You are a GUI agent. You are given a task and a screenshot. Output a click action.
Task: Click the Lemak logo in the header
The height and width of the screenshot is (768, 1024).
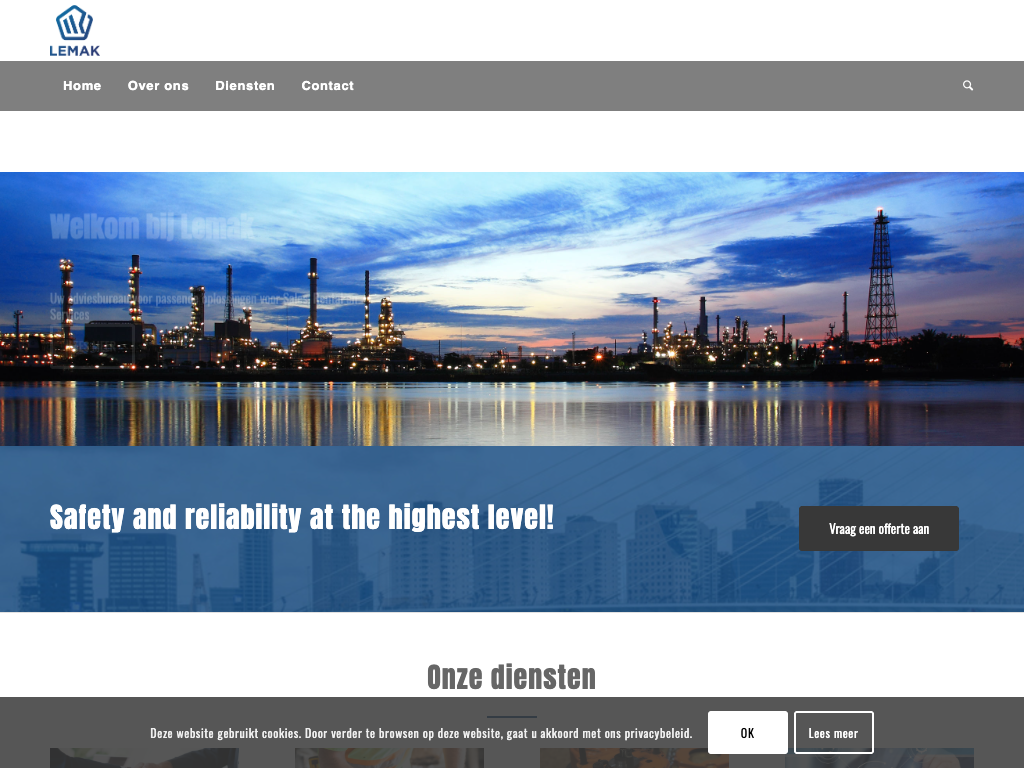(x=74, y=31)
